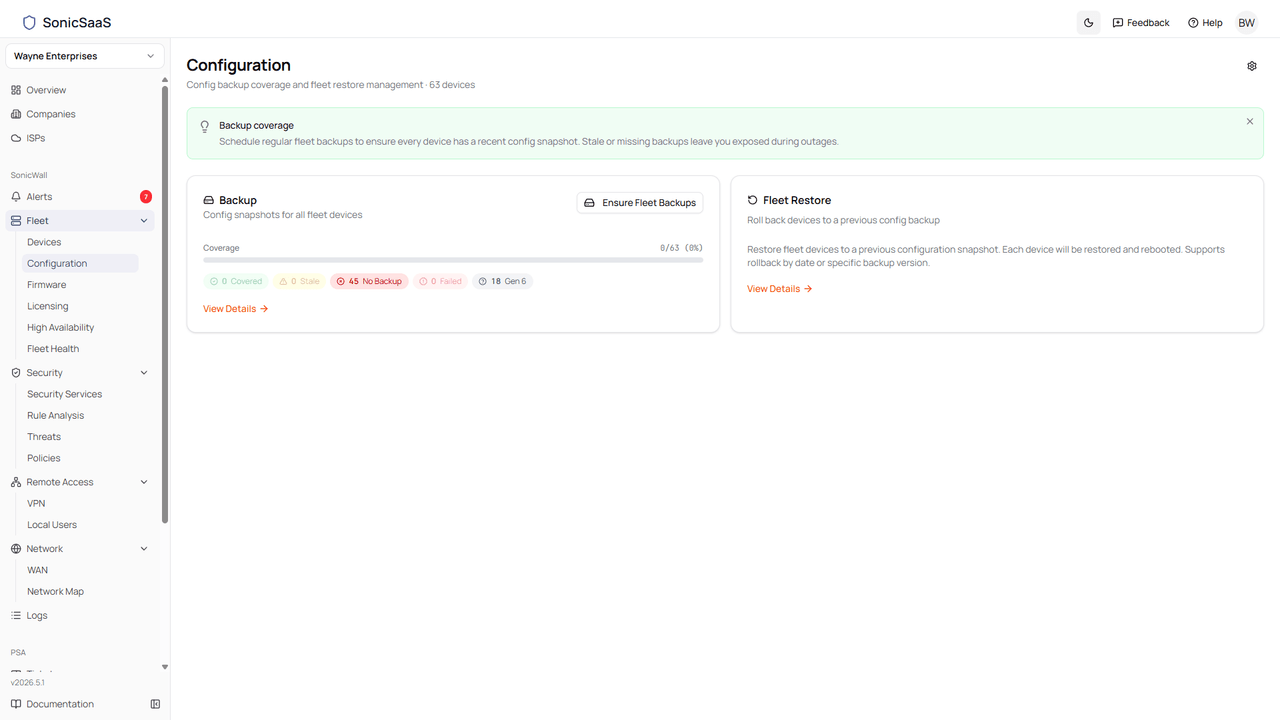Collapse the Remote Access section chevron

tap(144, 482)
